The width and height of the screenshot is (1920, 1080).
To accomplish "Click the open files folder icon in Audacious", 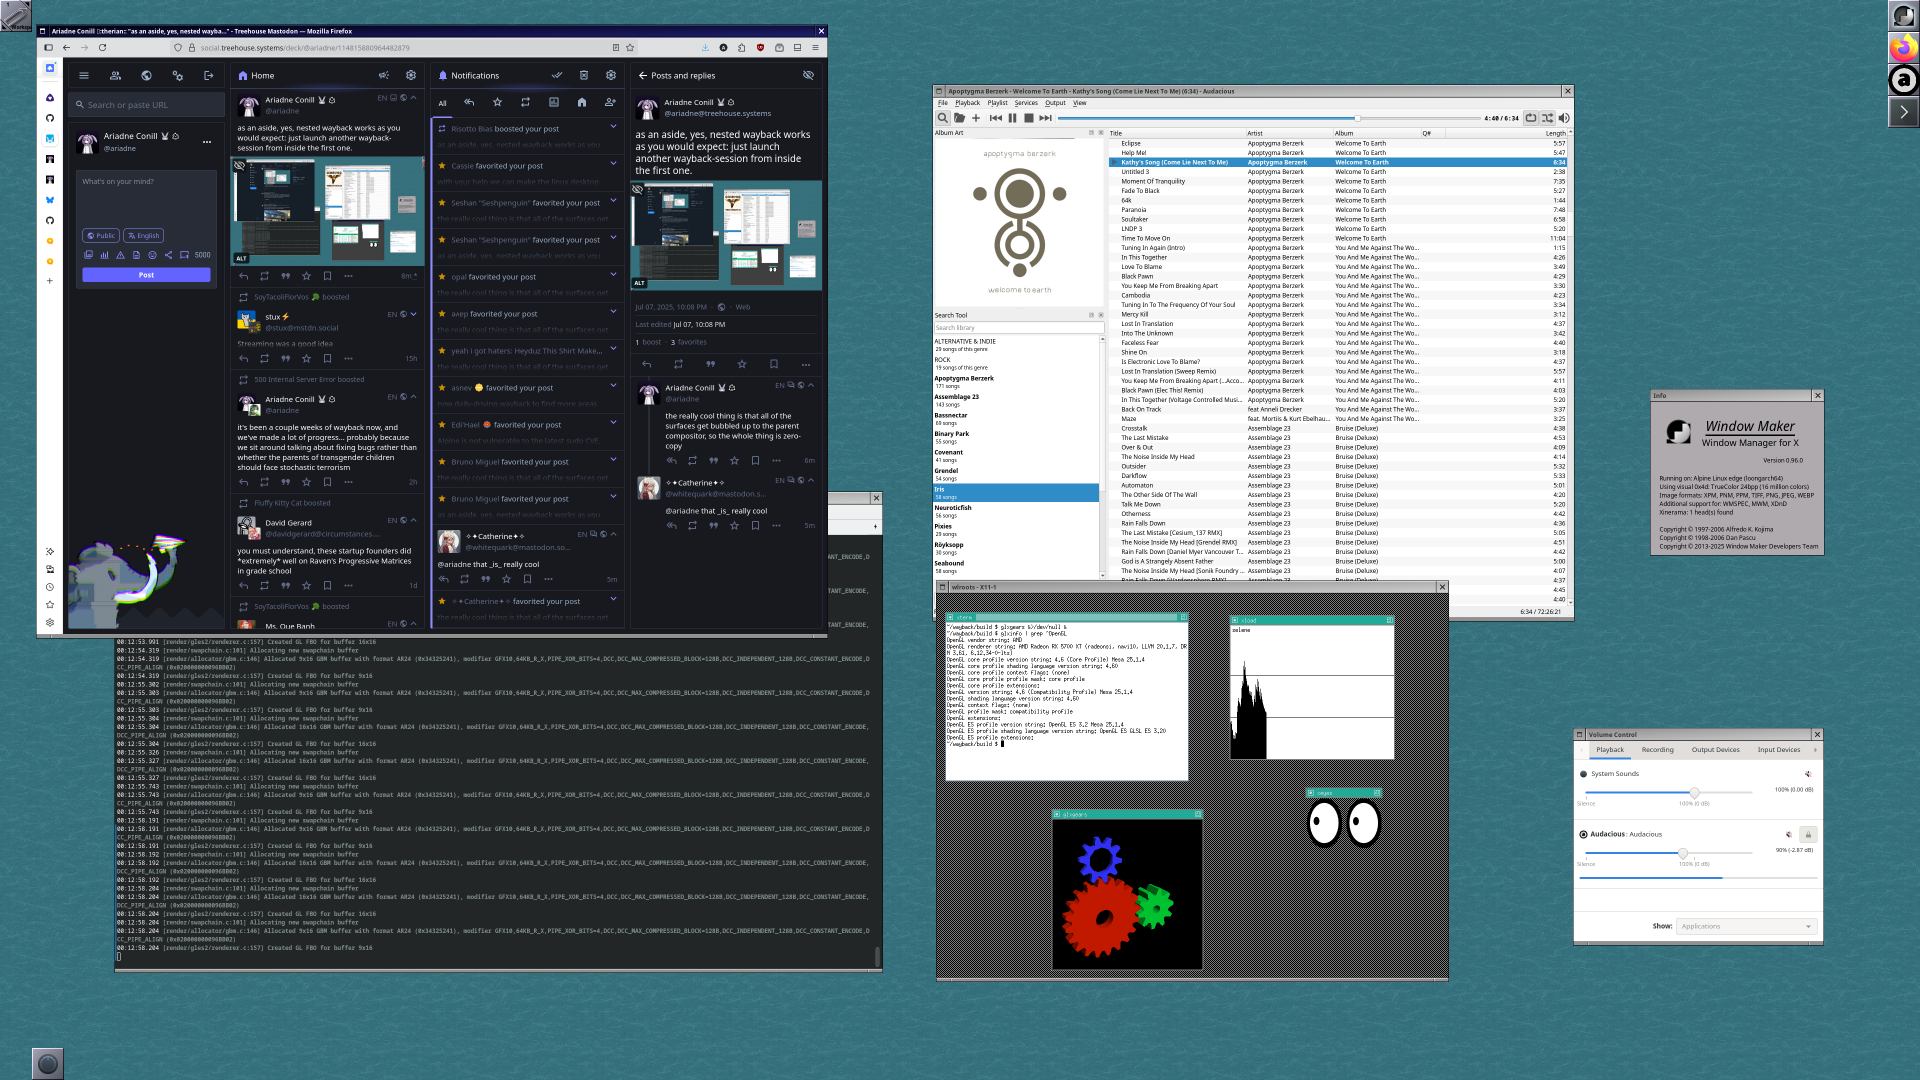I will click(959, 118).
